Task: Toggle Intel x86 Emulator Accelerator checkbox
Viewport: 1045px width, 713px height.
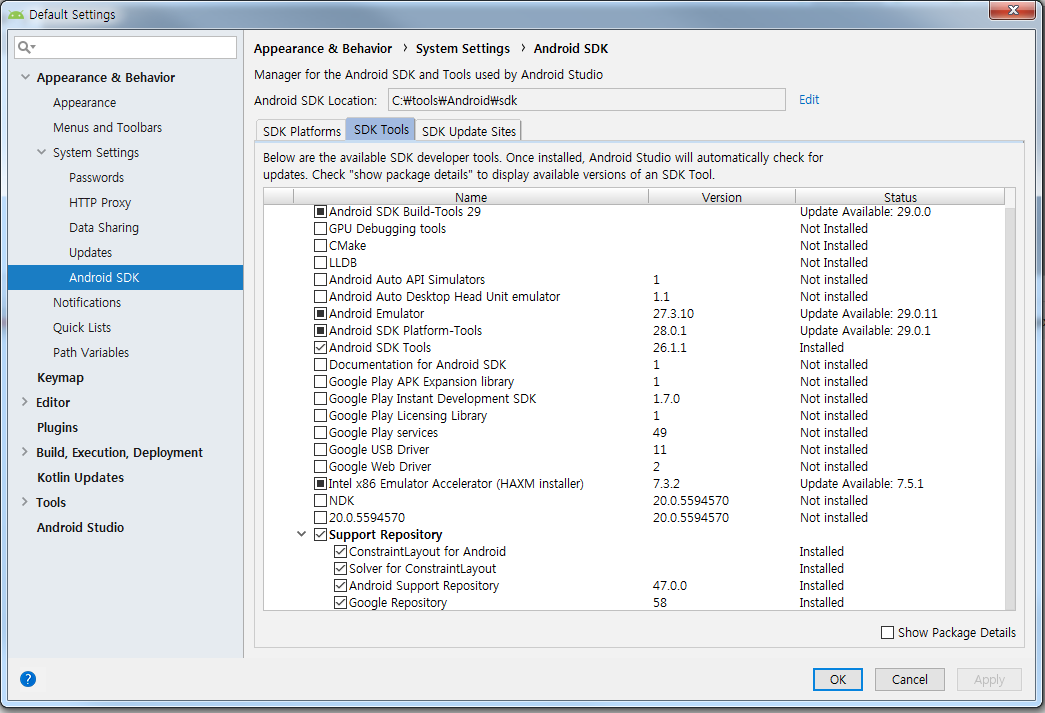Action: coord(321,484)
